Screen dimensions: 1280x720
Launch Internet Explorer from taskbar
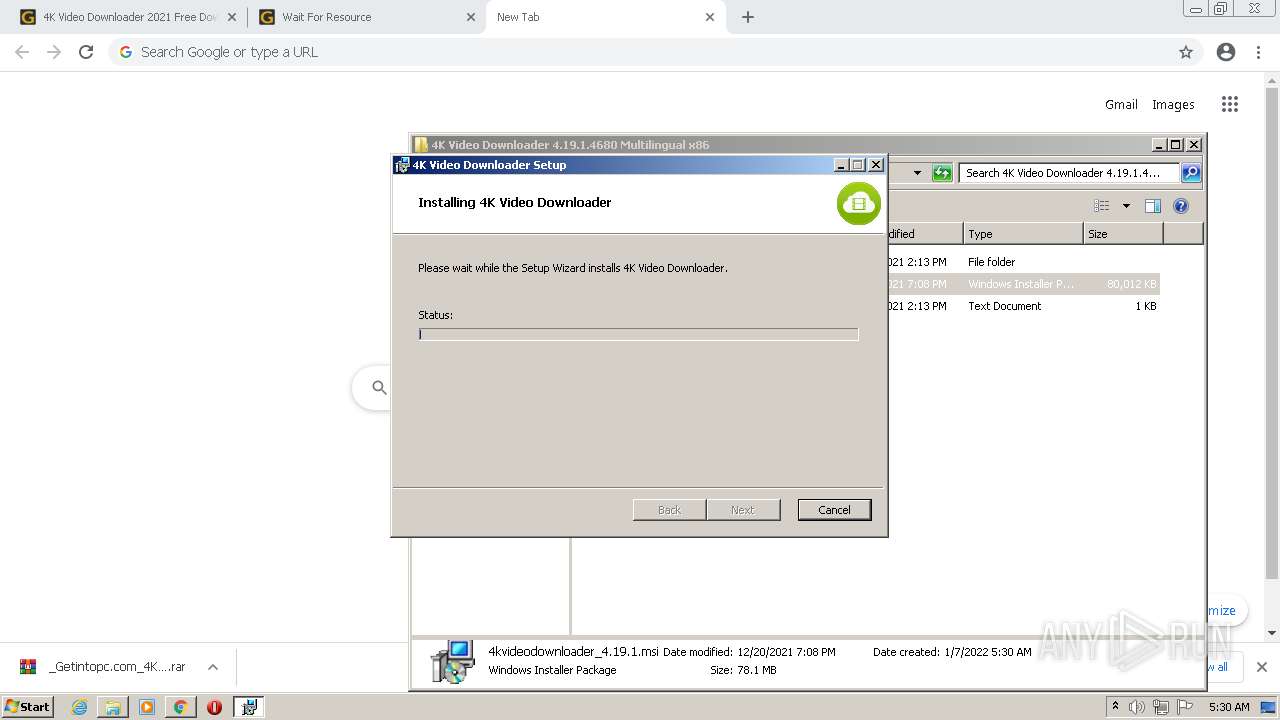pos(79,707)
